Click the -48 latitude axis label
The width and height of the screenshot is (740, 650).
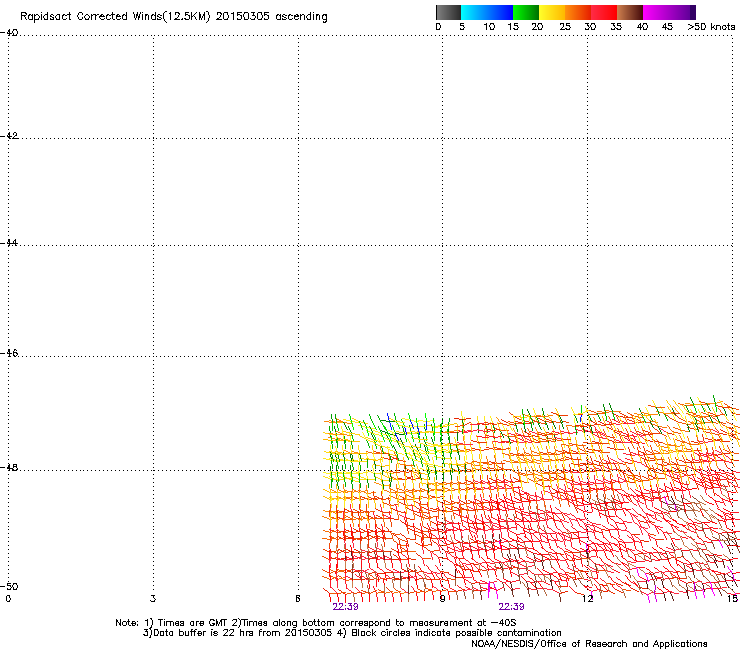(x=9, y=467)
